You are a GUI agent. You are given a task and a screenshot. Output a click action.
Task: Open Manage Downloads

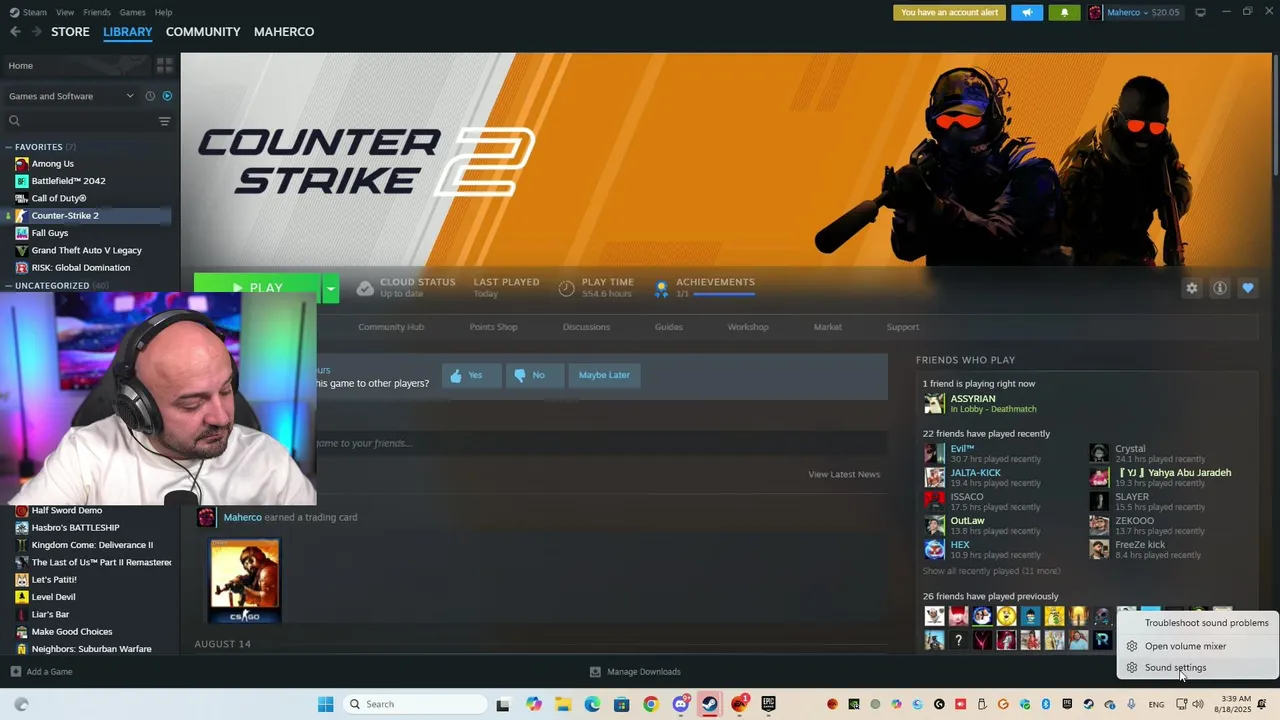635,672
